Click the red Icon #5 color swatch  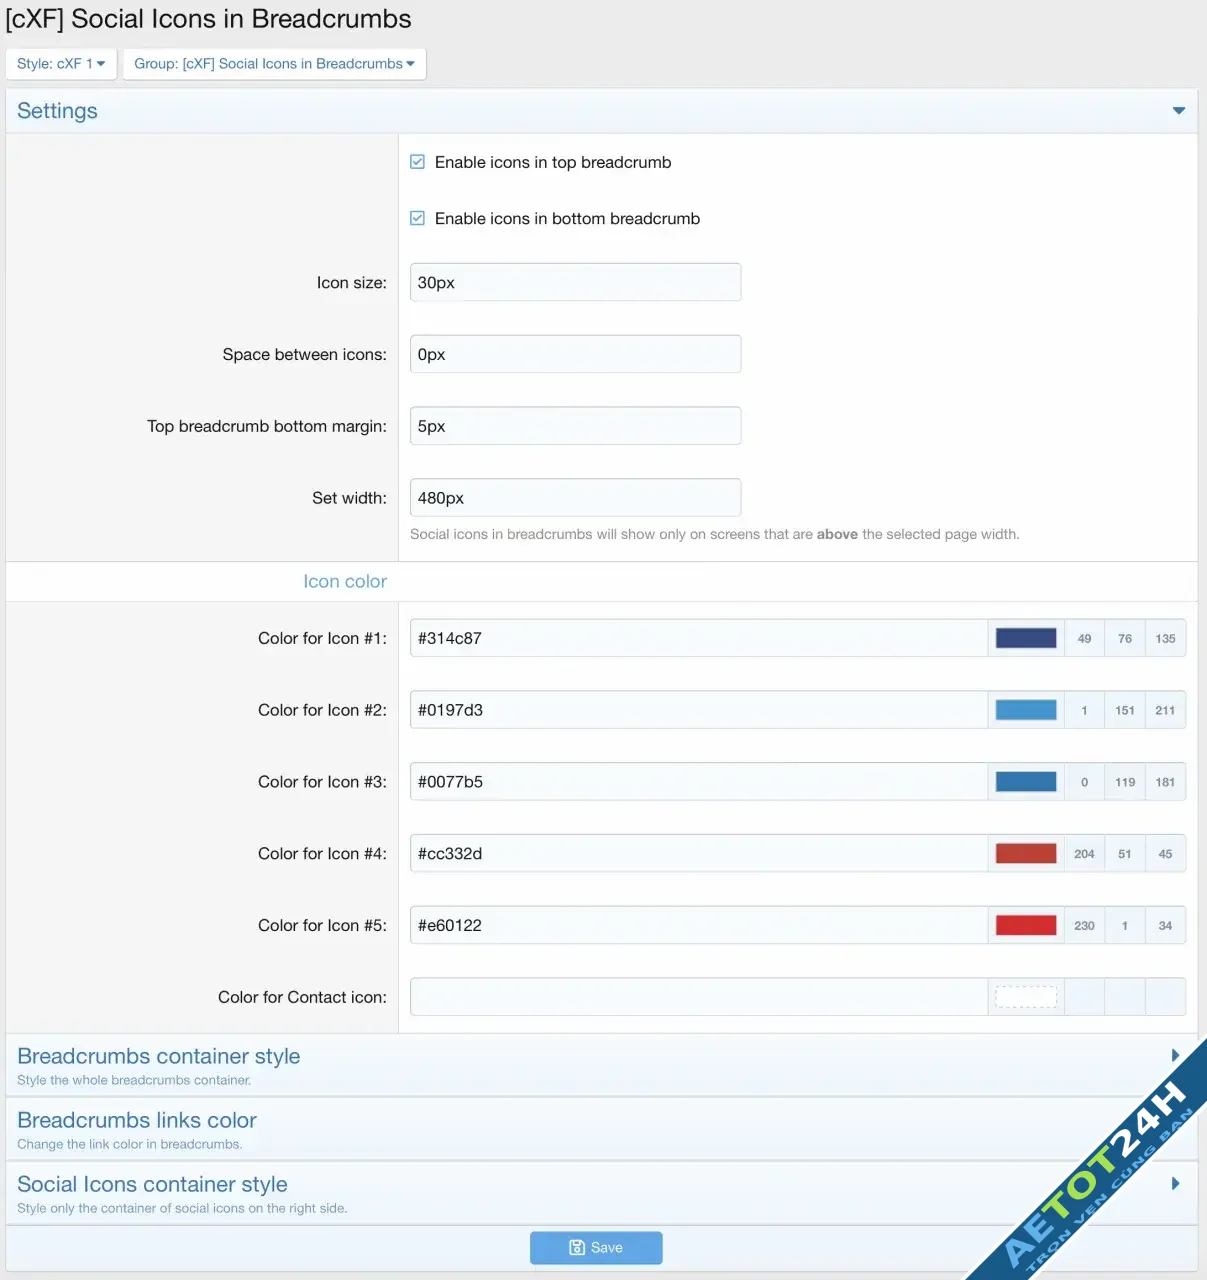tap(1026, 926)
